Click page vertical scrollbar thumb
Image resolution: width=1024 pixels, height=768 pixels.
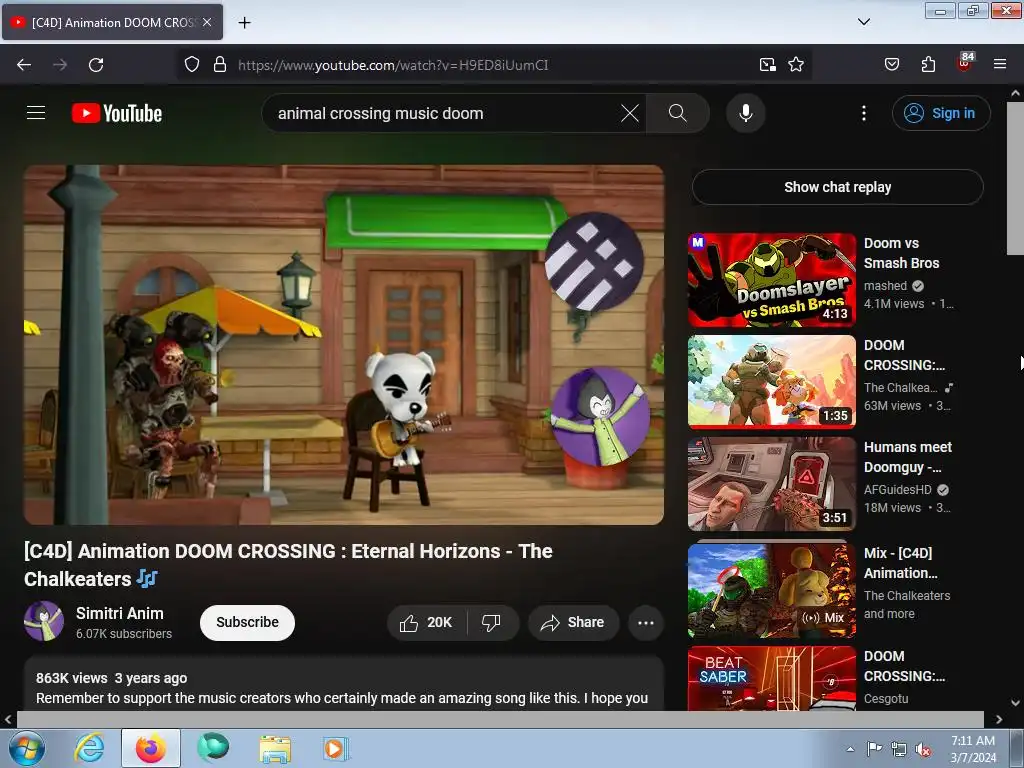coord(1015,178)
